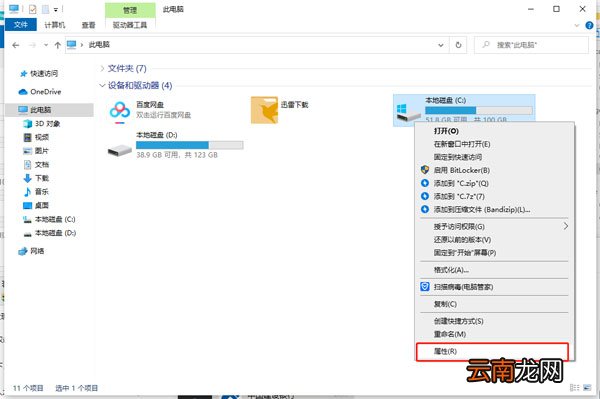Refresh the 此电脑 view

coord(458,45)
